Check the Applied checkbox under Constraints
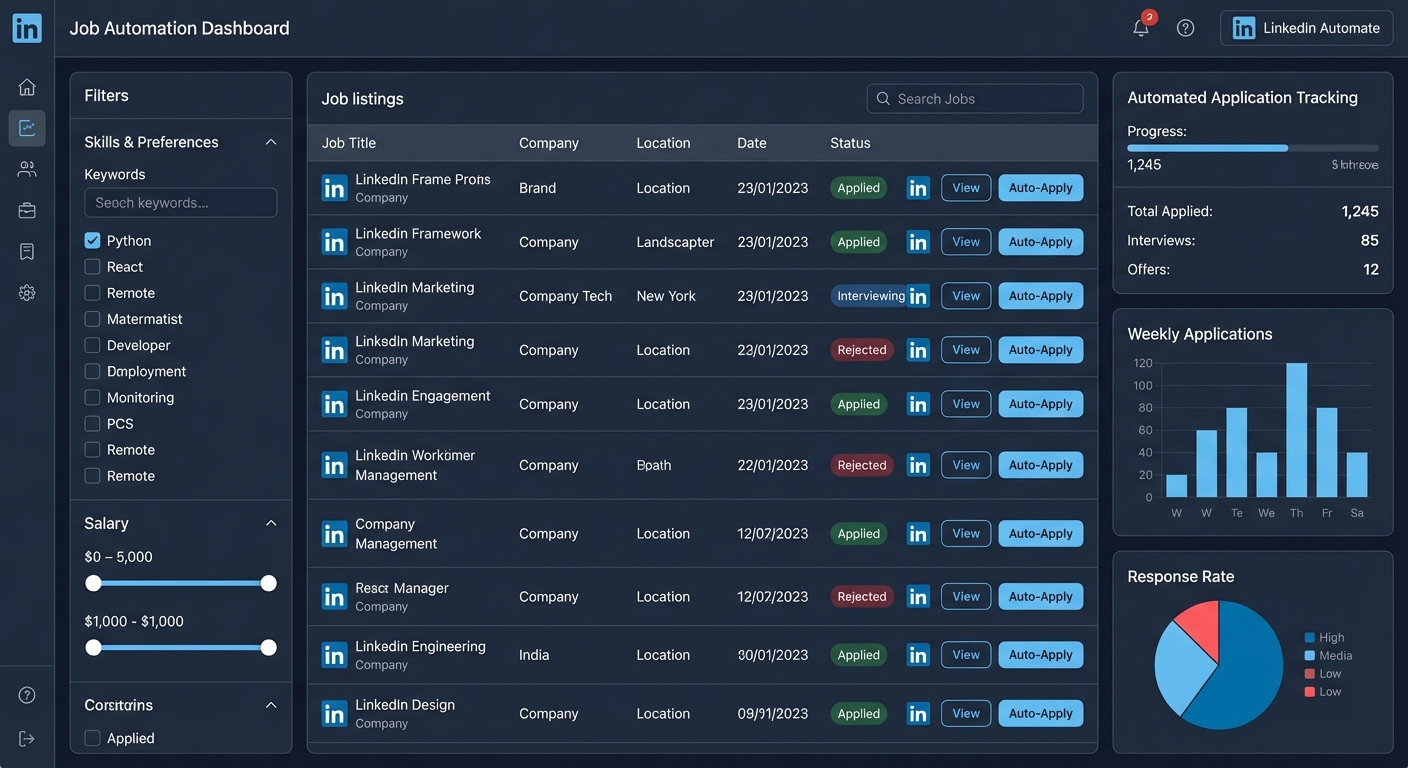1408x768 pixels. [92, 738]
